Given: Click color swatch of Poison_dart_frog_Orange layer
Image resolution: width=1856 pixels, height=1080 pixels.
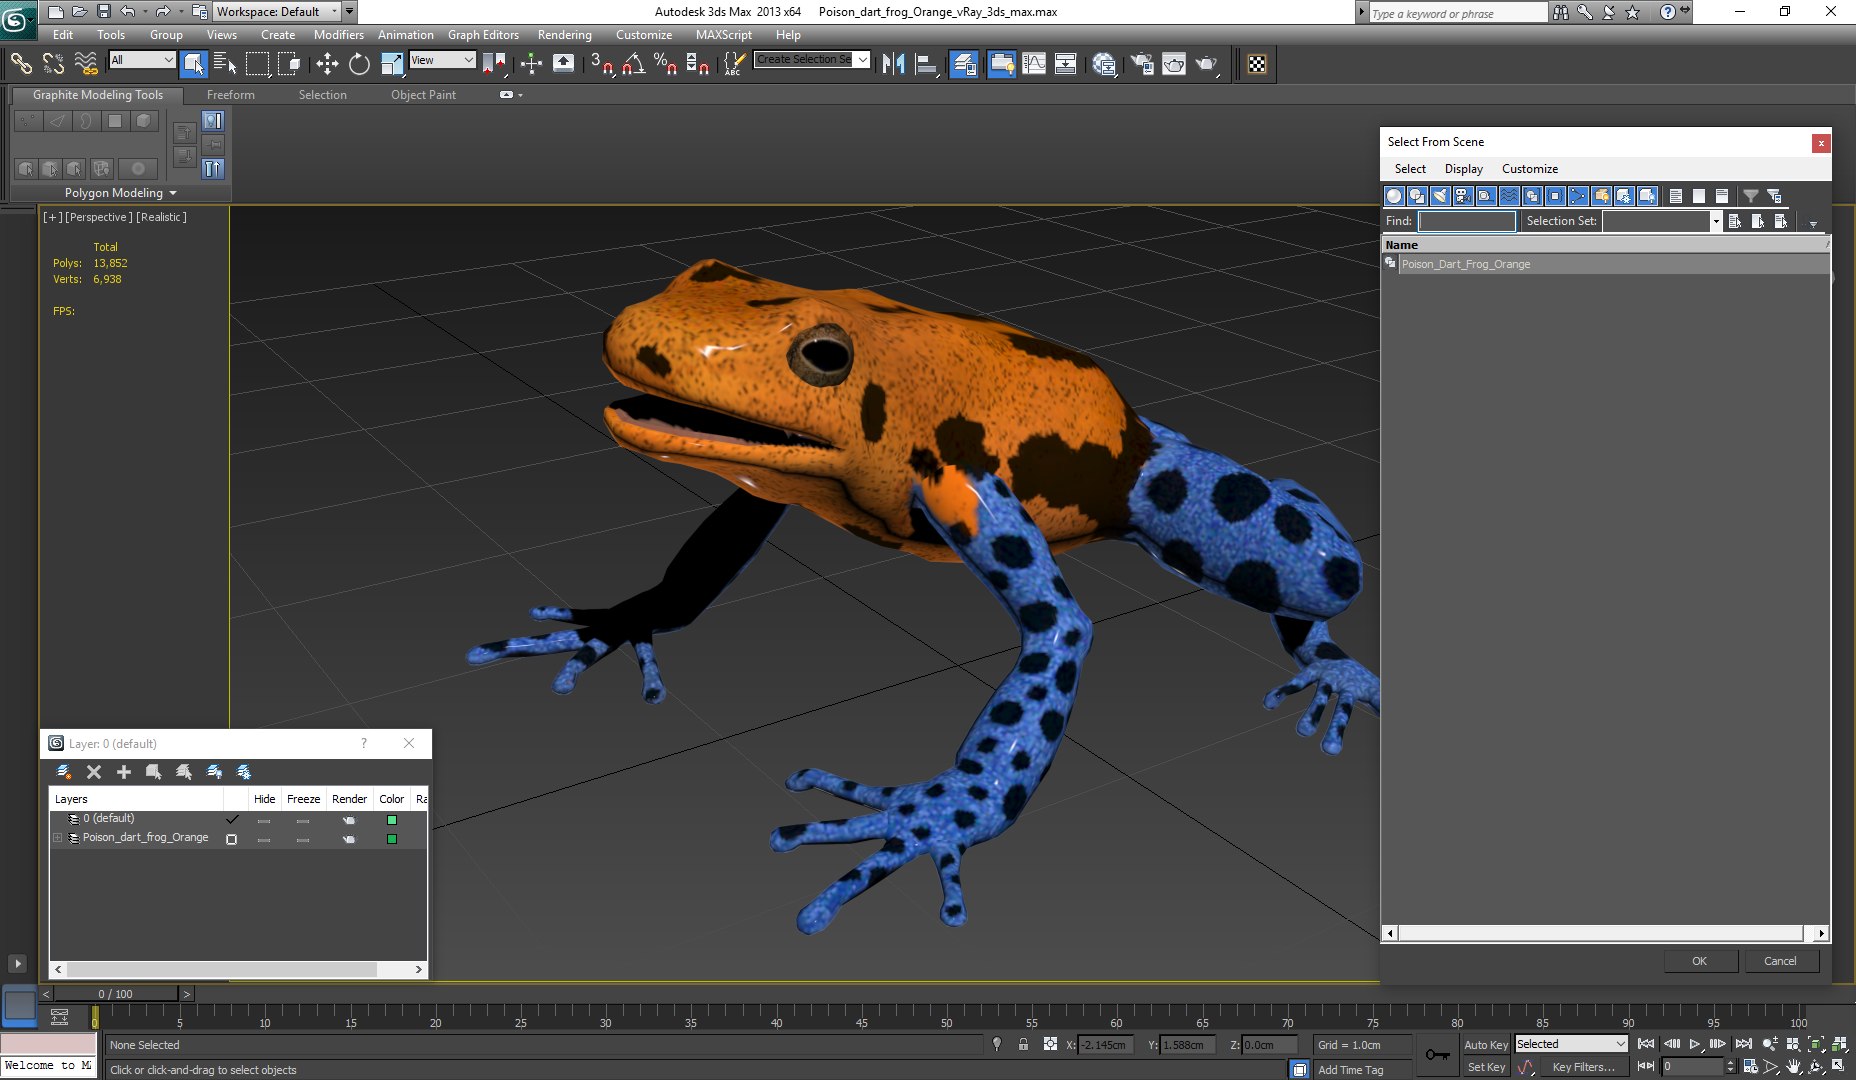Looking at the screenshot, I should point(392,839).
